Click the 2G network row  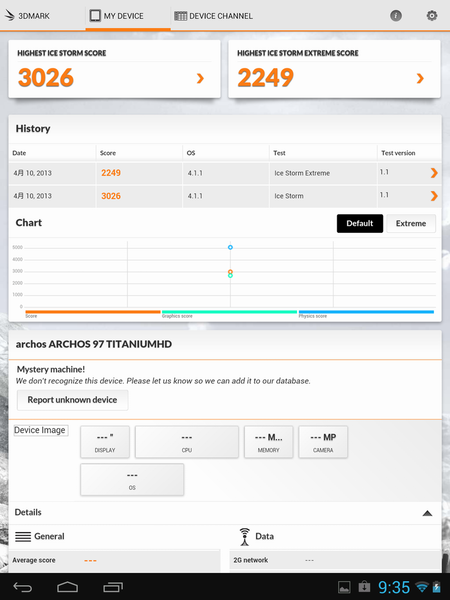[335, 561]
